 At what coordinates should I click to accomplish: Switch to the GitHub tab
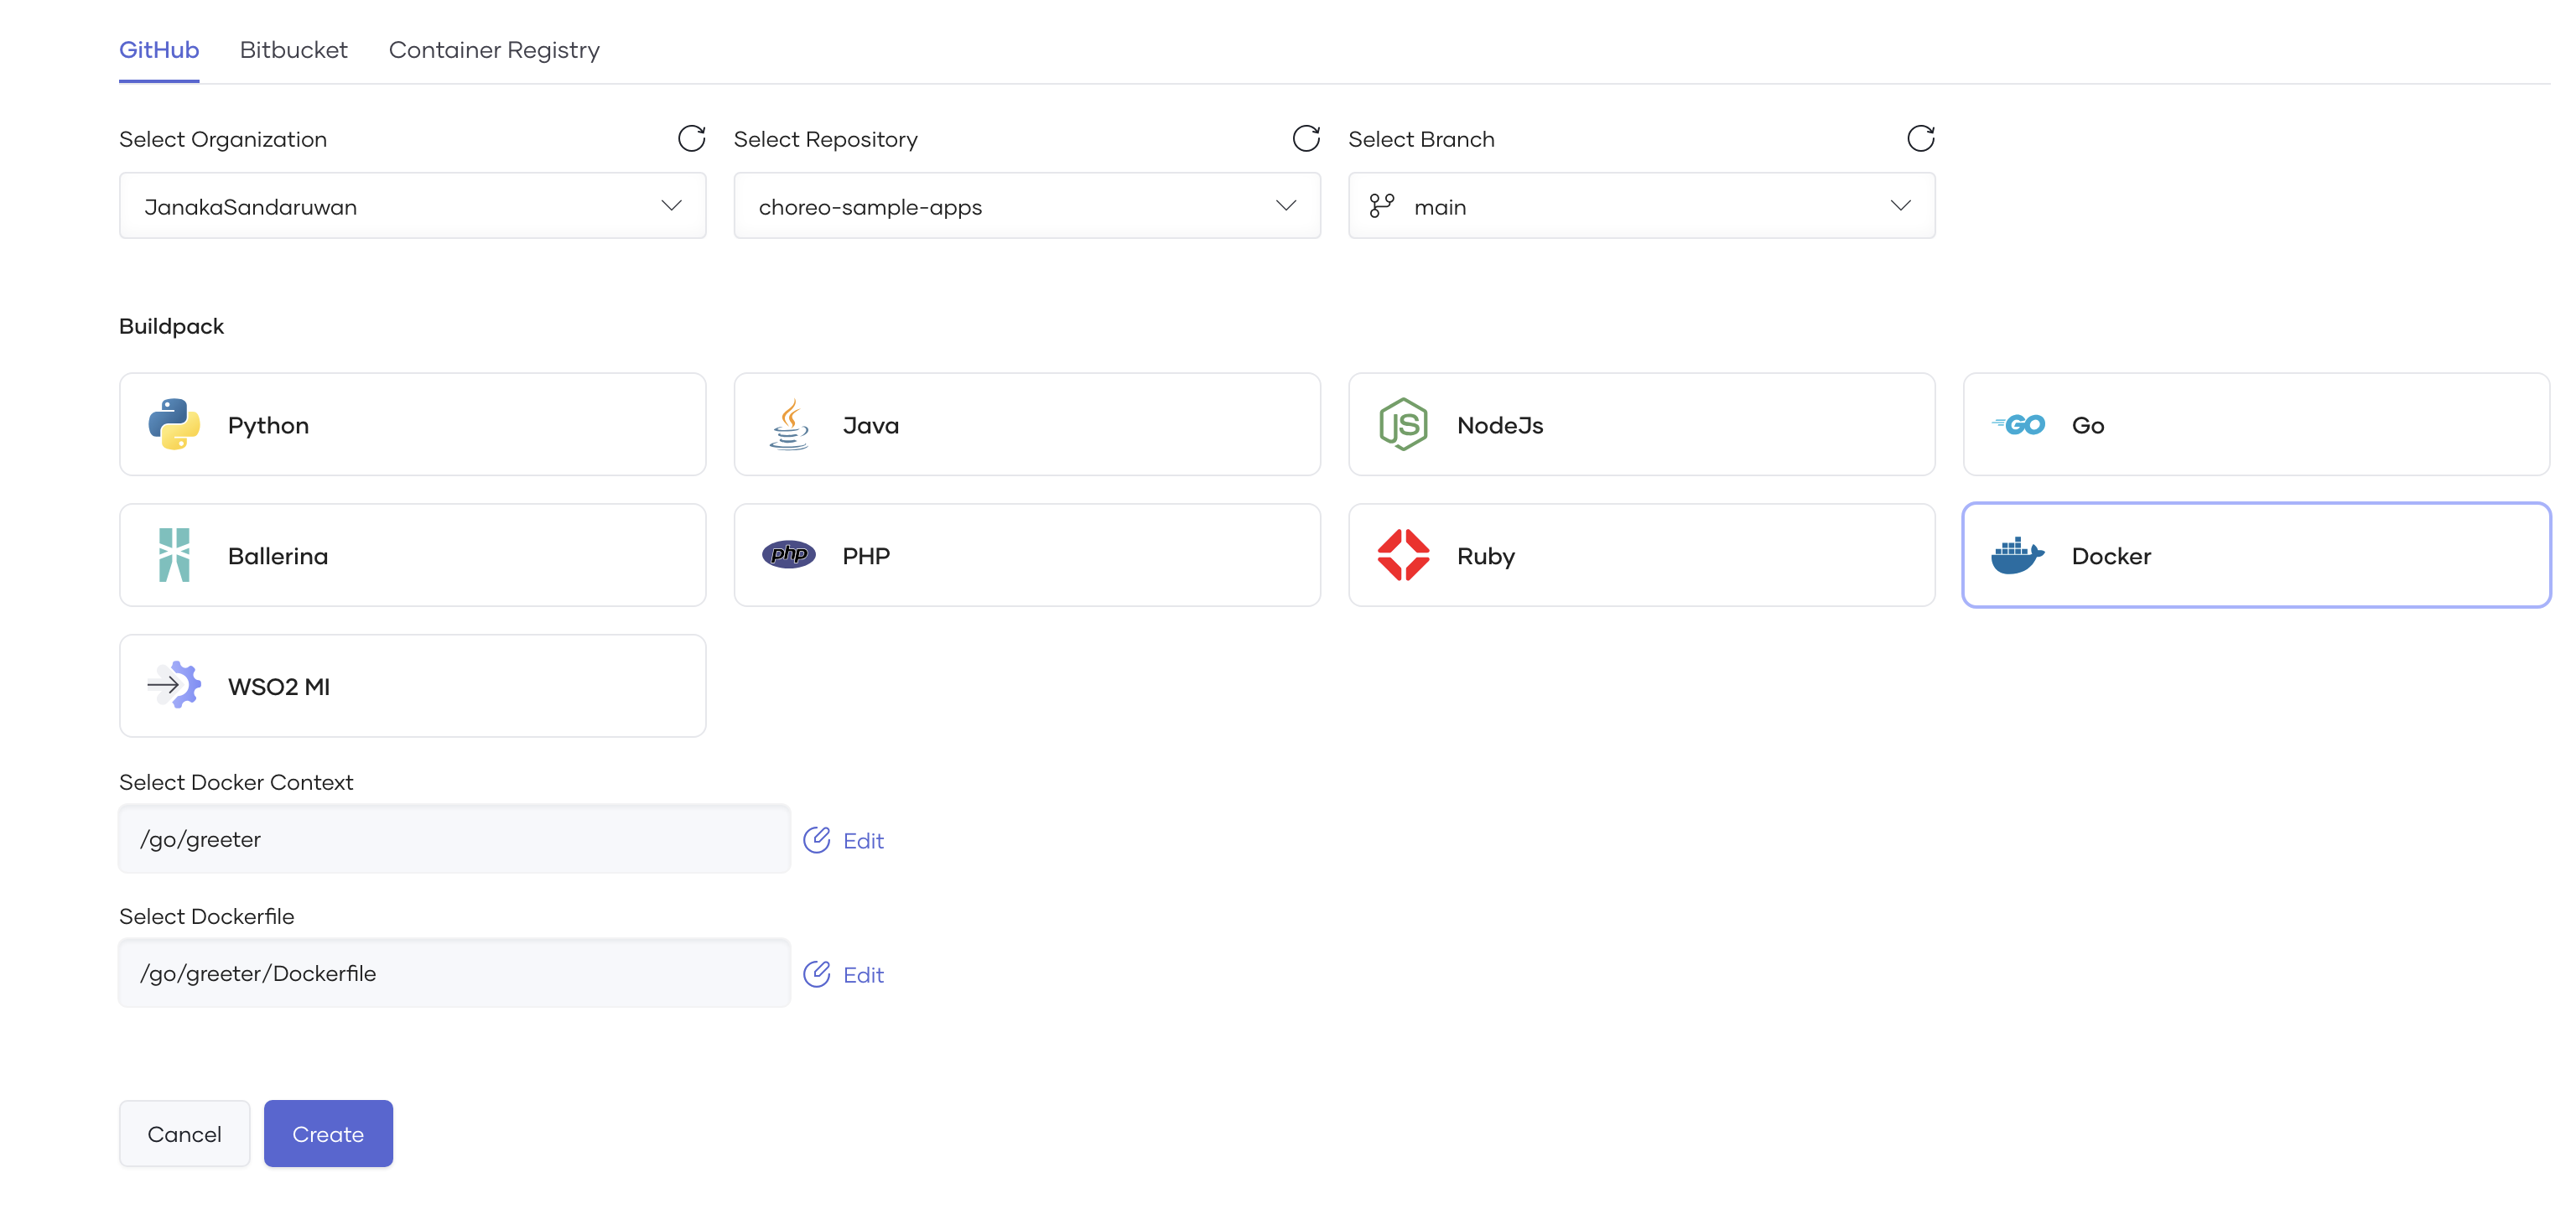coord(159,50)
